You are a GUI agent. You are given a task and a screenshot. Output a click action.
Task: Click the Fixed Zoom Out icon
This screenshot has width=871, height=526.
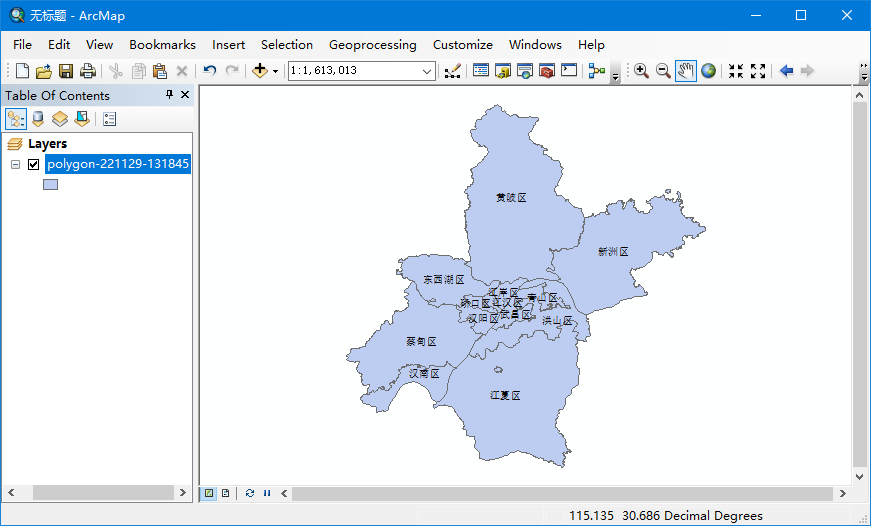(758, 71)
